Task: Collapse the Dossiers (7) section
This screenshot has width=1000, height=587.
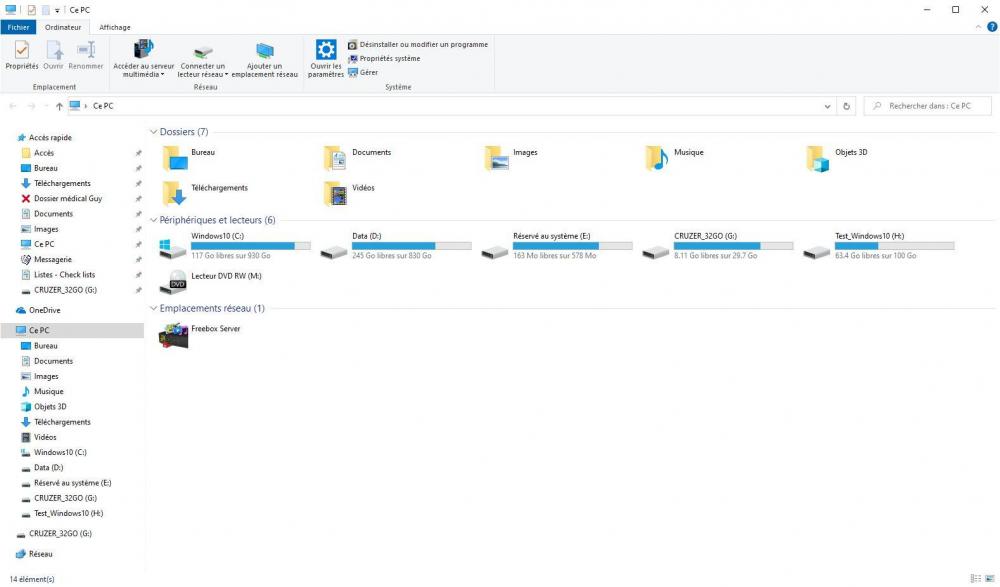Action: pos(153,132)
